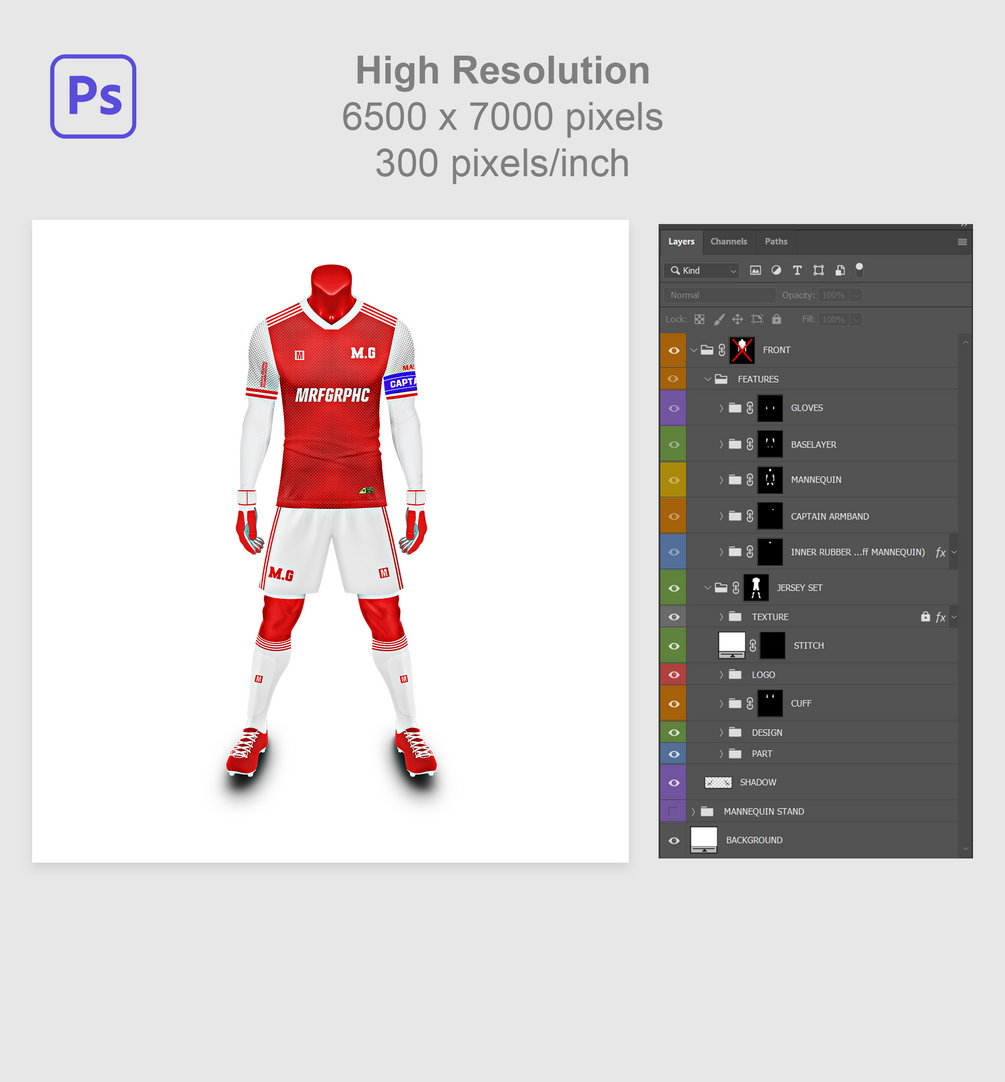Open the Fill slider dropdown arrow
This screenshot has width=1005, height=1082.
(x=856, y=319)
